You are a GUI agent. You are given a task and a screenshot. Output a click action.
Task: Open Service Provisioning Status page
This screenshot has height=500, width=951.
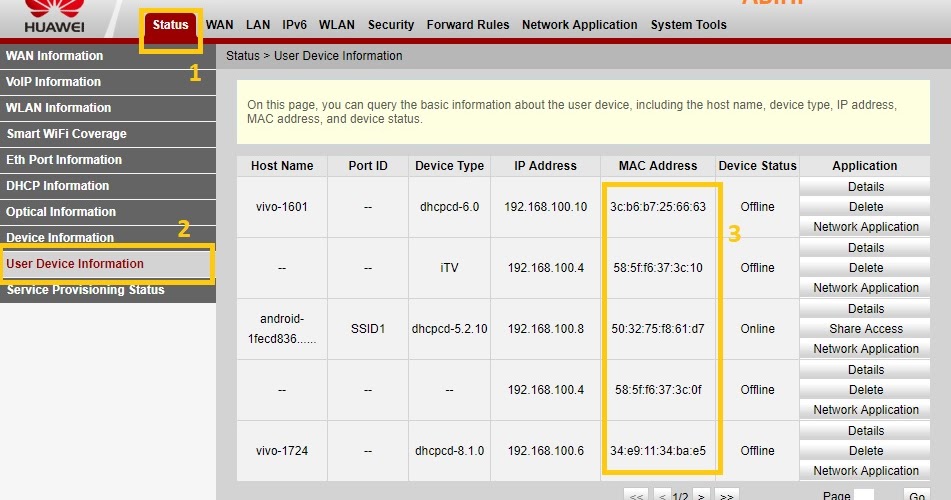pyautogui.click(x=108, y=291)
